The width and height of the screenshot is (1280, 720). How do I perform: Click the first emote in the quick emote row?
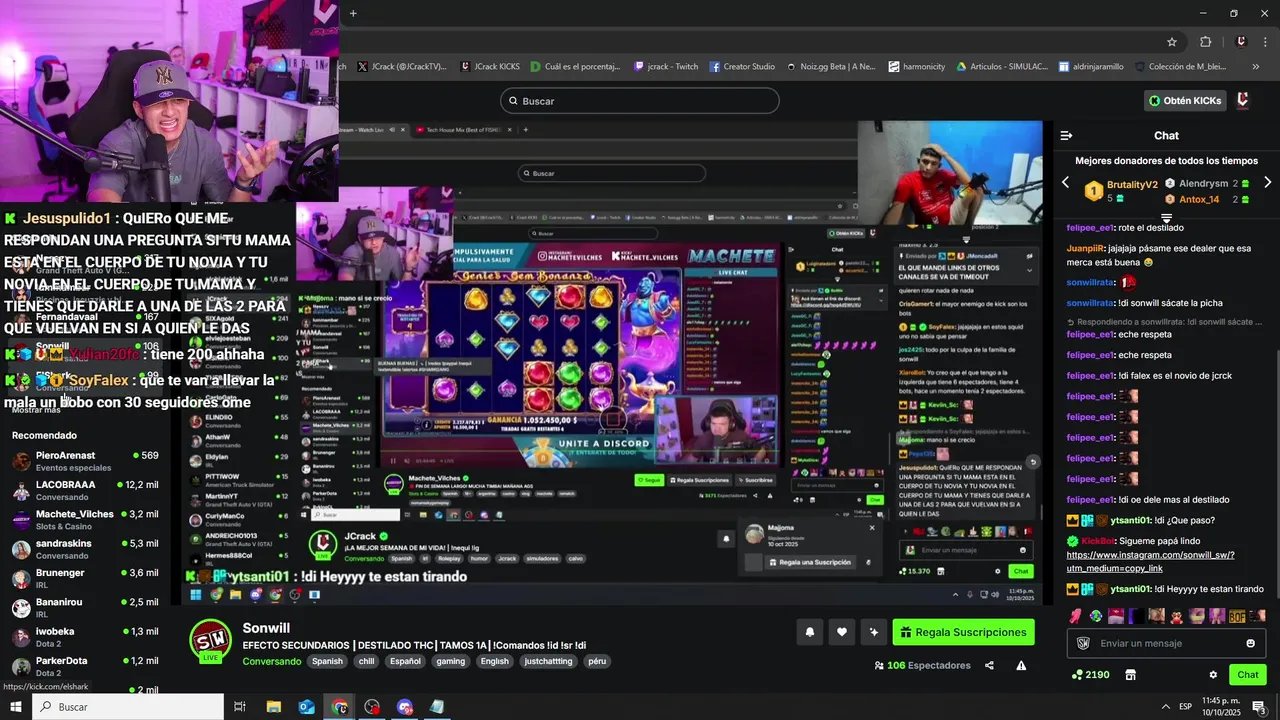(1075, 615)
